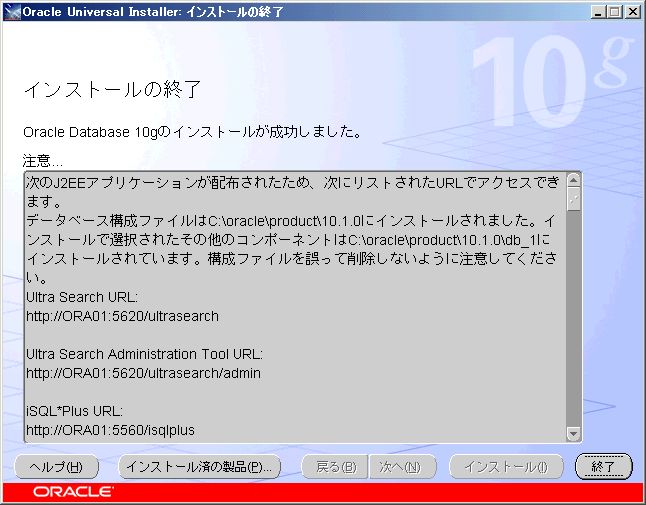Screen dimensions: 646x505
Task: Minimize the Oracle Universal Installer window
Action: pyautogui.click(x=599, y=12)
